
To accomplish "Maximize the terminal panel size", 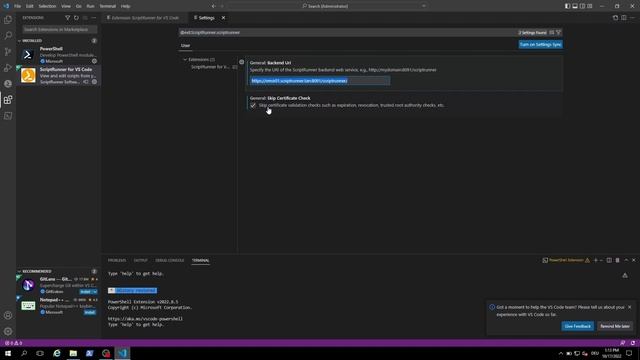I will tap(626, 260).
